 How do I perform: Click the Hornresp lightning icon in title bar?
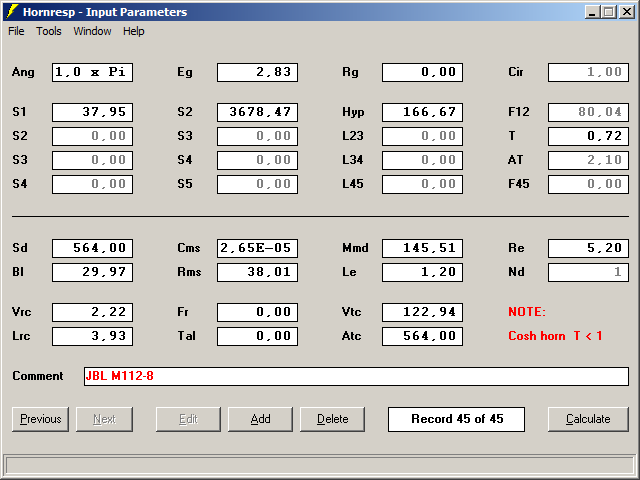point(13,12)
